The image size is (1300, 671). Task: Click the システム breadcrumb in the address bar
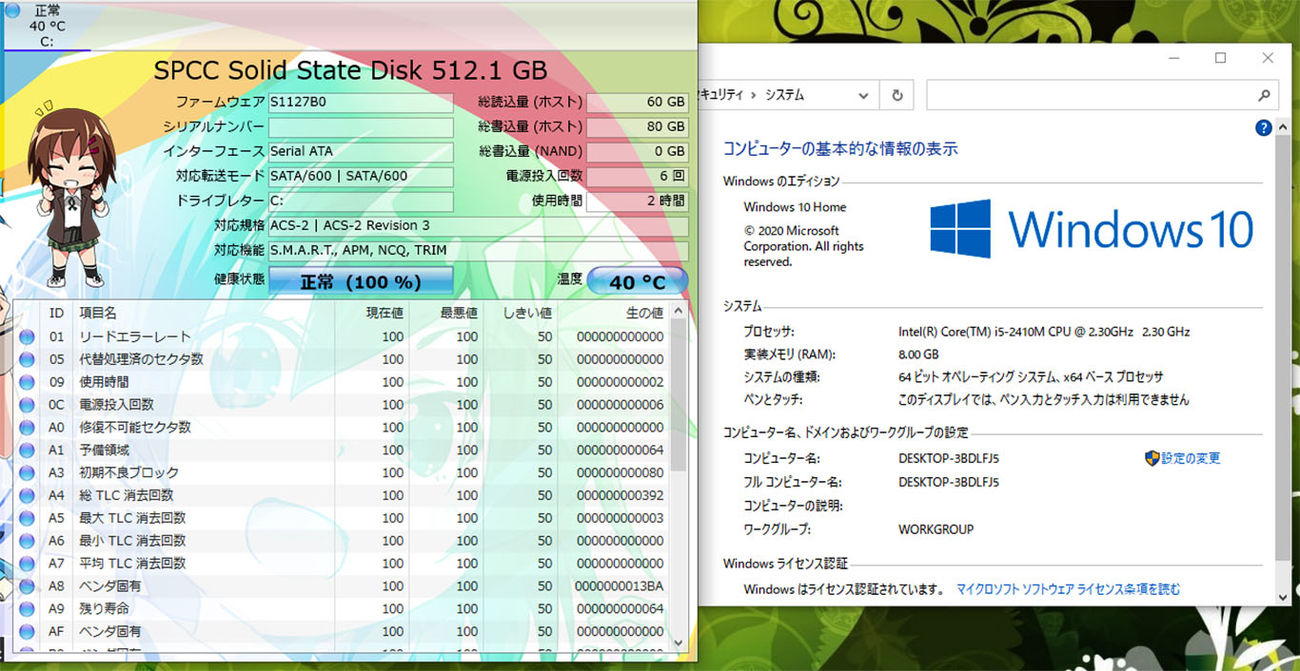(785, 95)
